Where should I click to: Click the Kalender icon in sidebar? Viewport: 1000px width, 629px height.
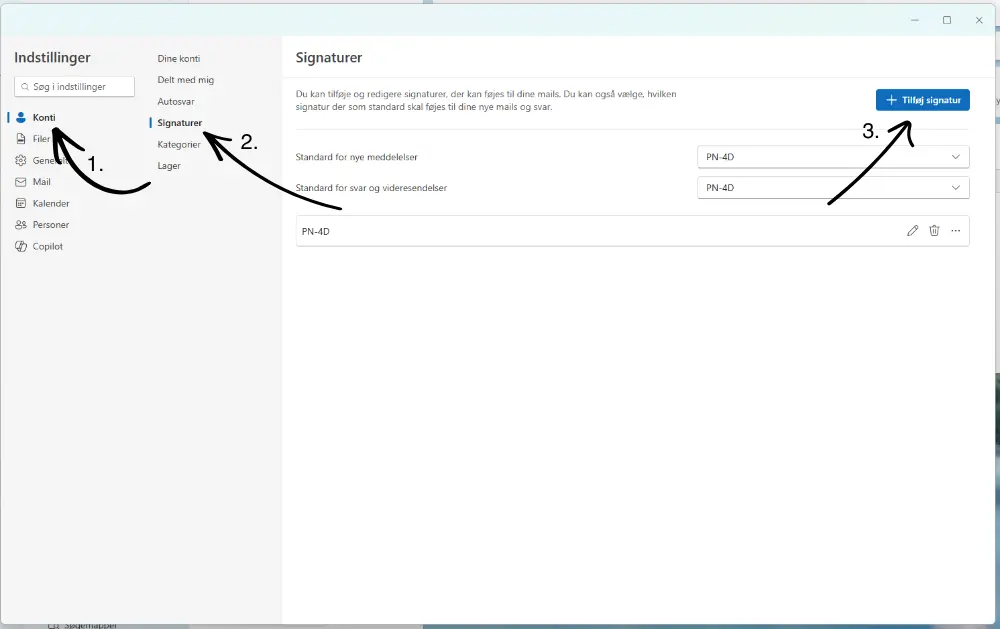(21, 204)
